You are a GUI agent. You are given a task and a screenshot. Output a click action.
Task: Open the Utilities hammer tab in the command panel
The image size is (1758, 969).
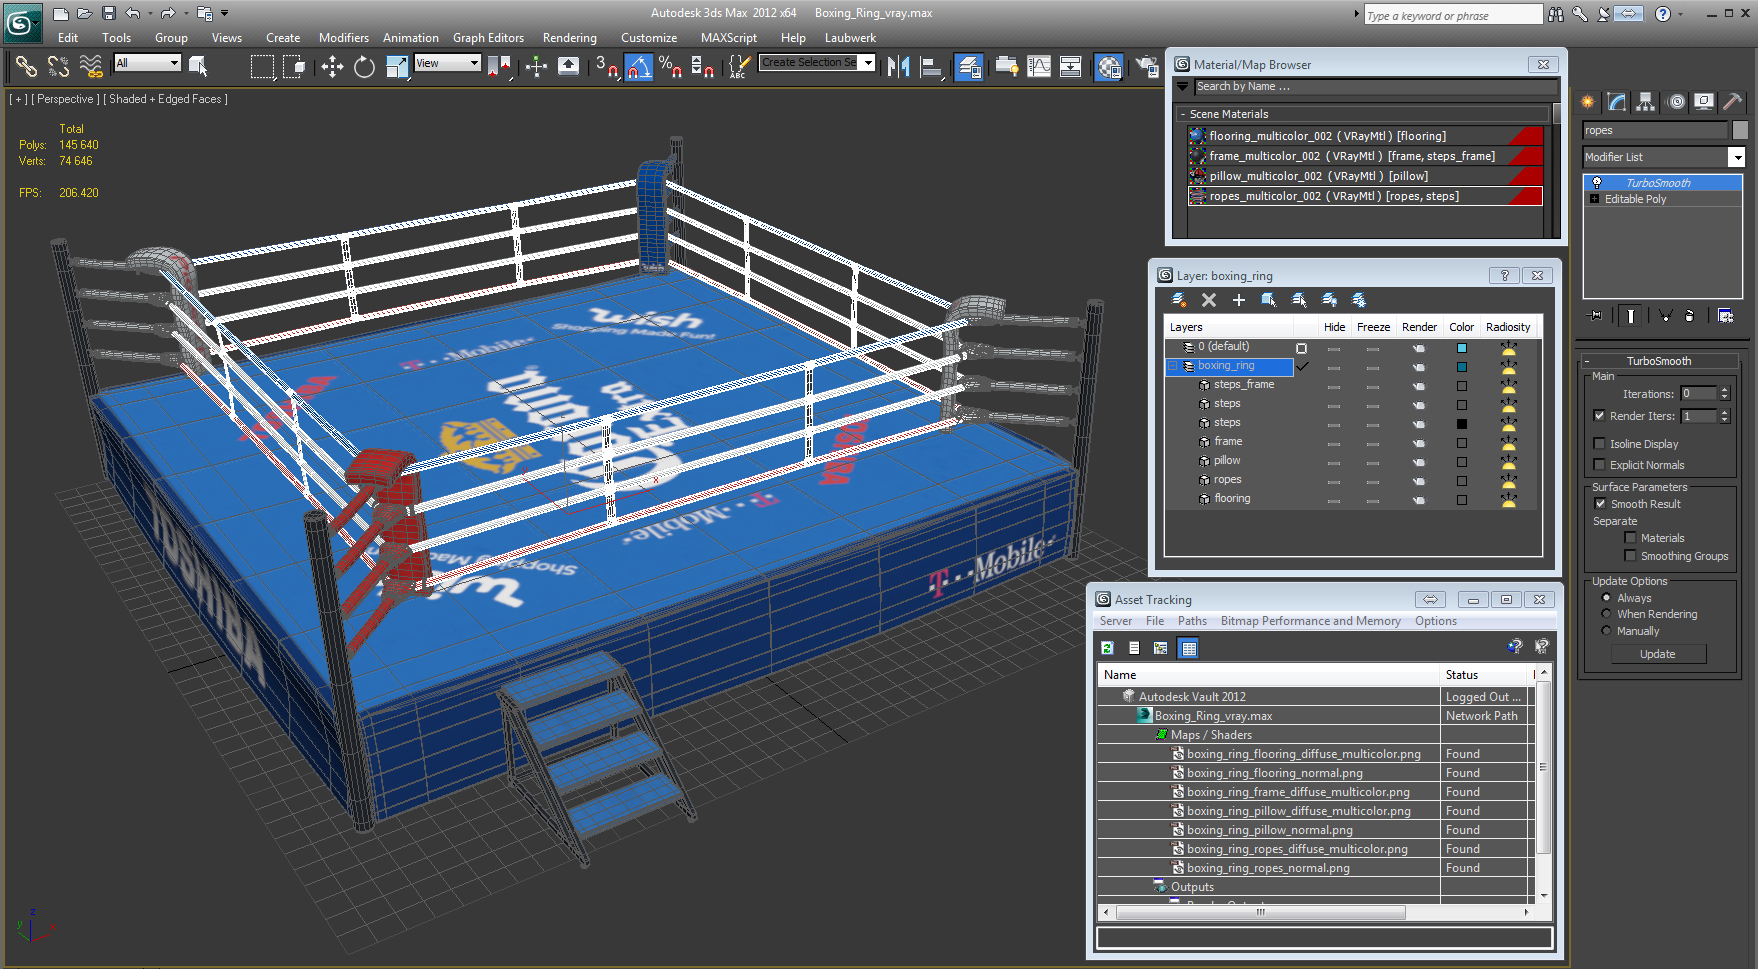click(x=1733, y=101)
